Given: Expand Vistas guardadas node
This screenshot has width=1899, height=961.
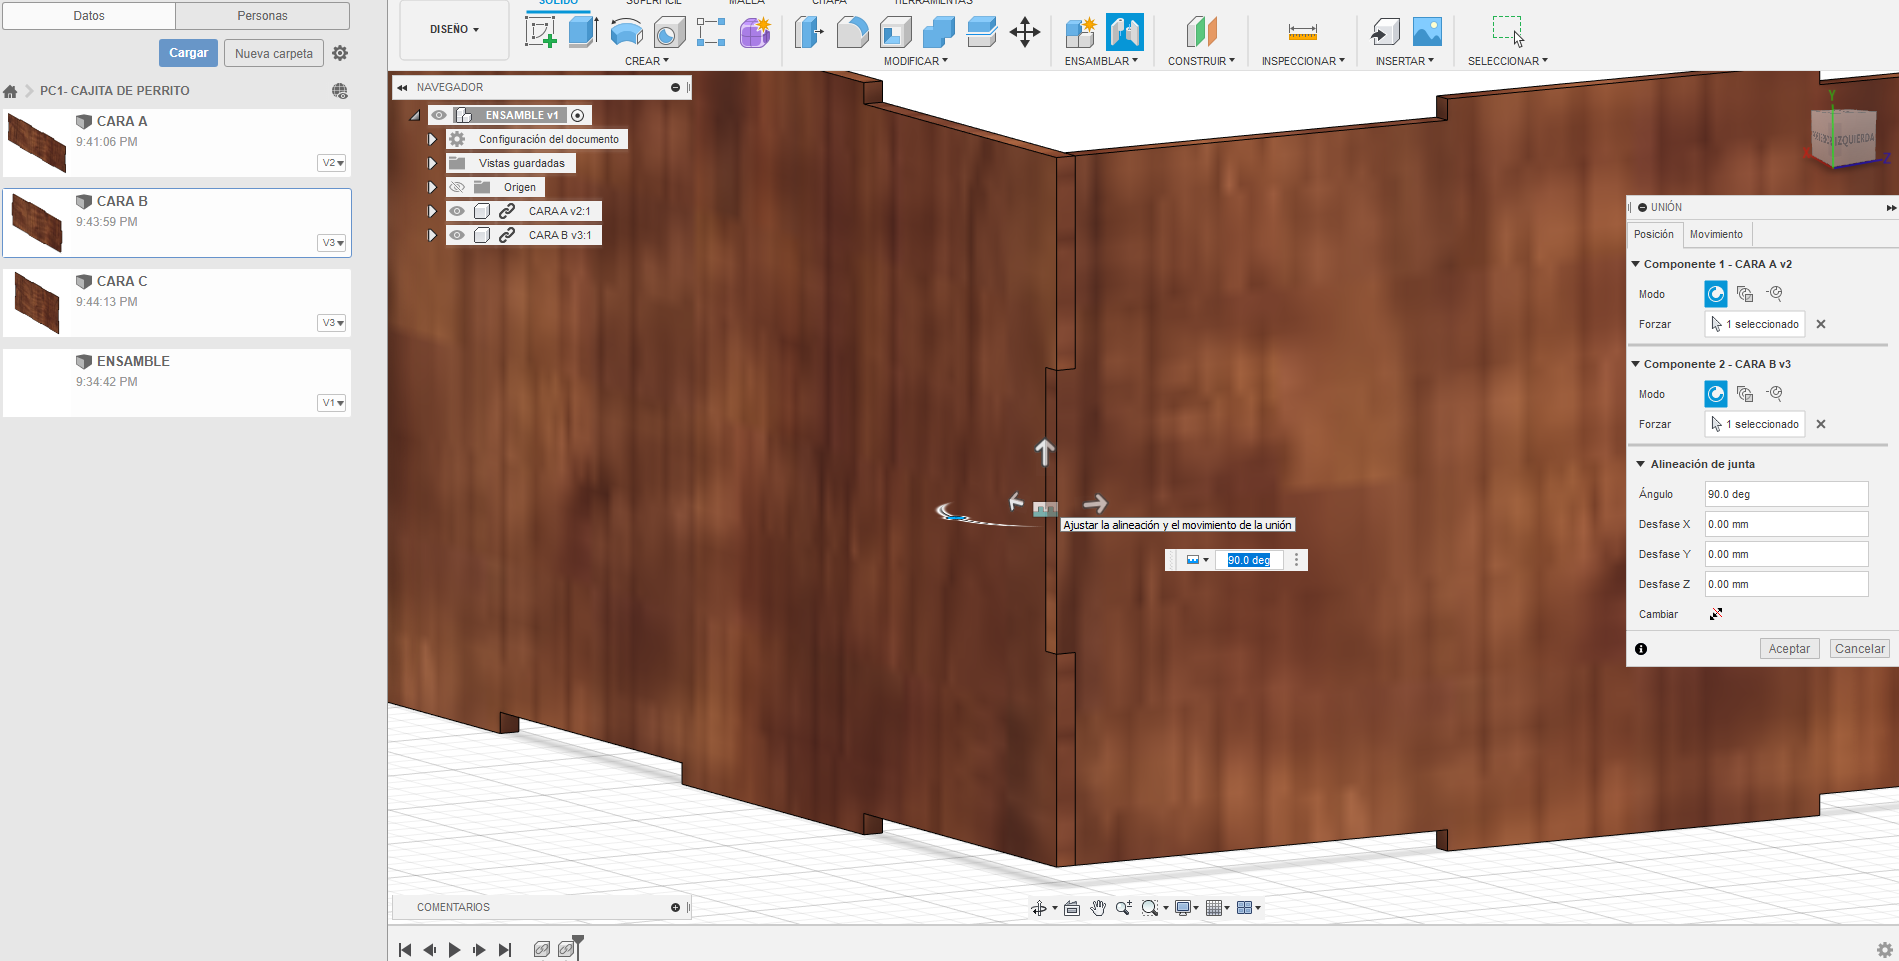Looking at the screenshot, I should point(432,163).
